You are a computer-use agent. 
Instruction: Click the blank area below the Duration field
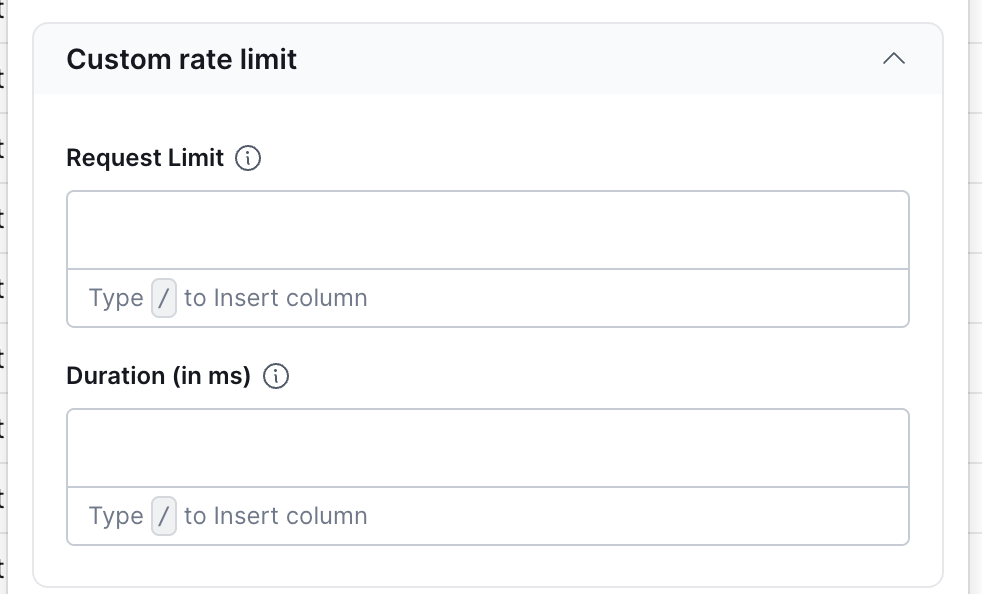point(487,566)
